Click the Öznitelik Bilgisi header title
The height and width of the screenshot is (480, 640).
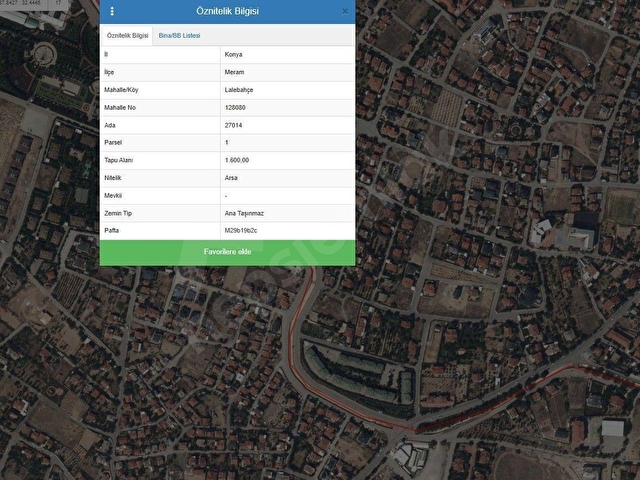227,11
